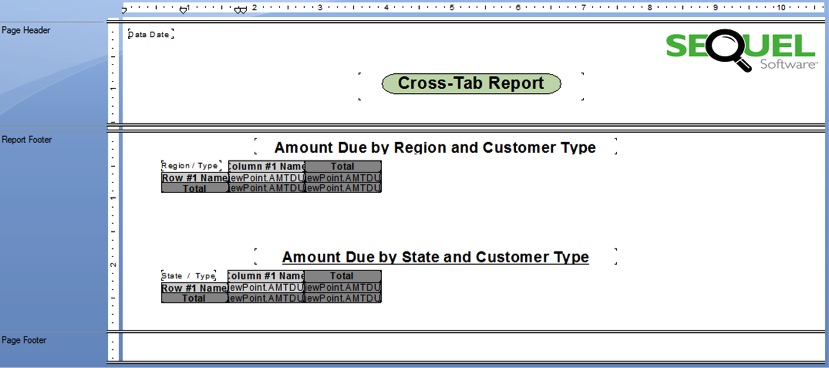The height and width of the screenshot is (368, 829).
Task: Click the Data Date field
Action: [x=150, y=34]
